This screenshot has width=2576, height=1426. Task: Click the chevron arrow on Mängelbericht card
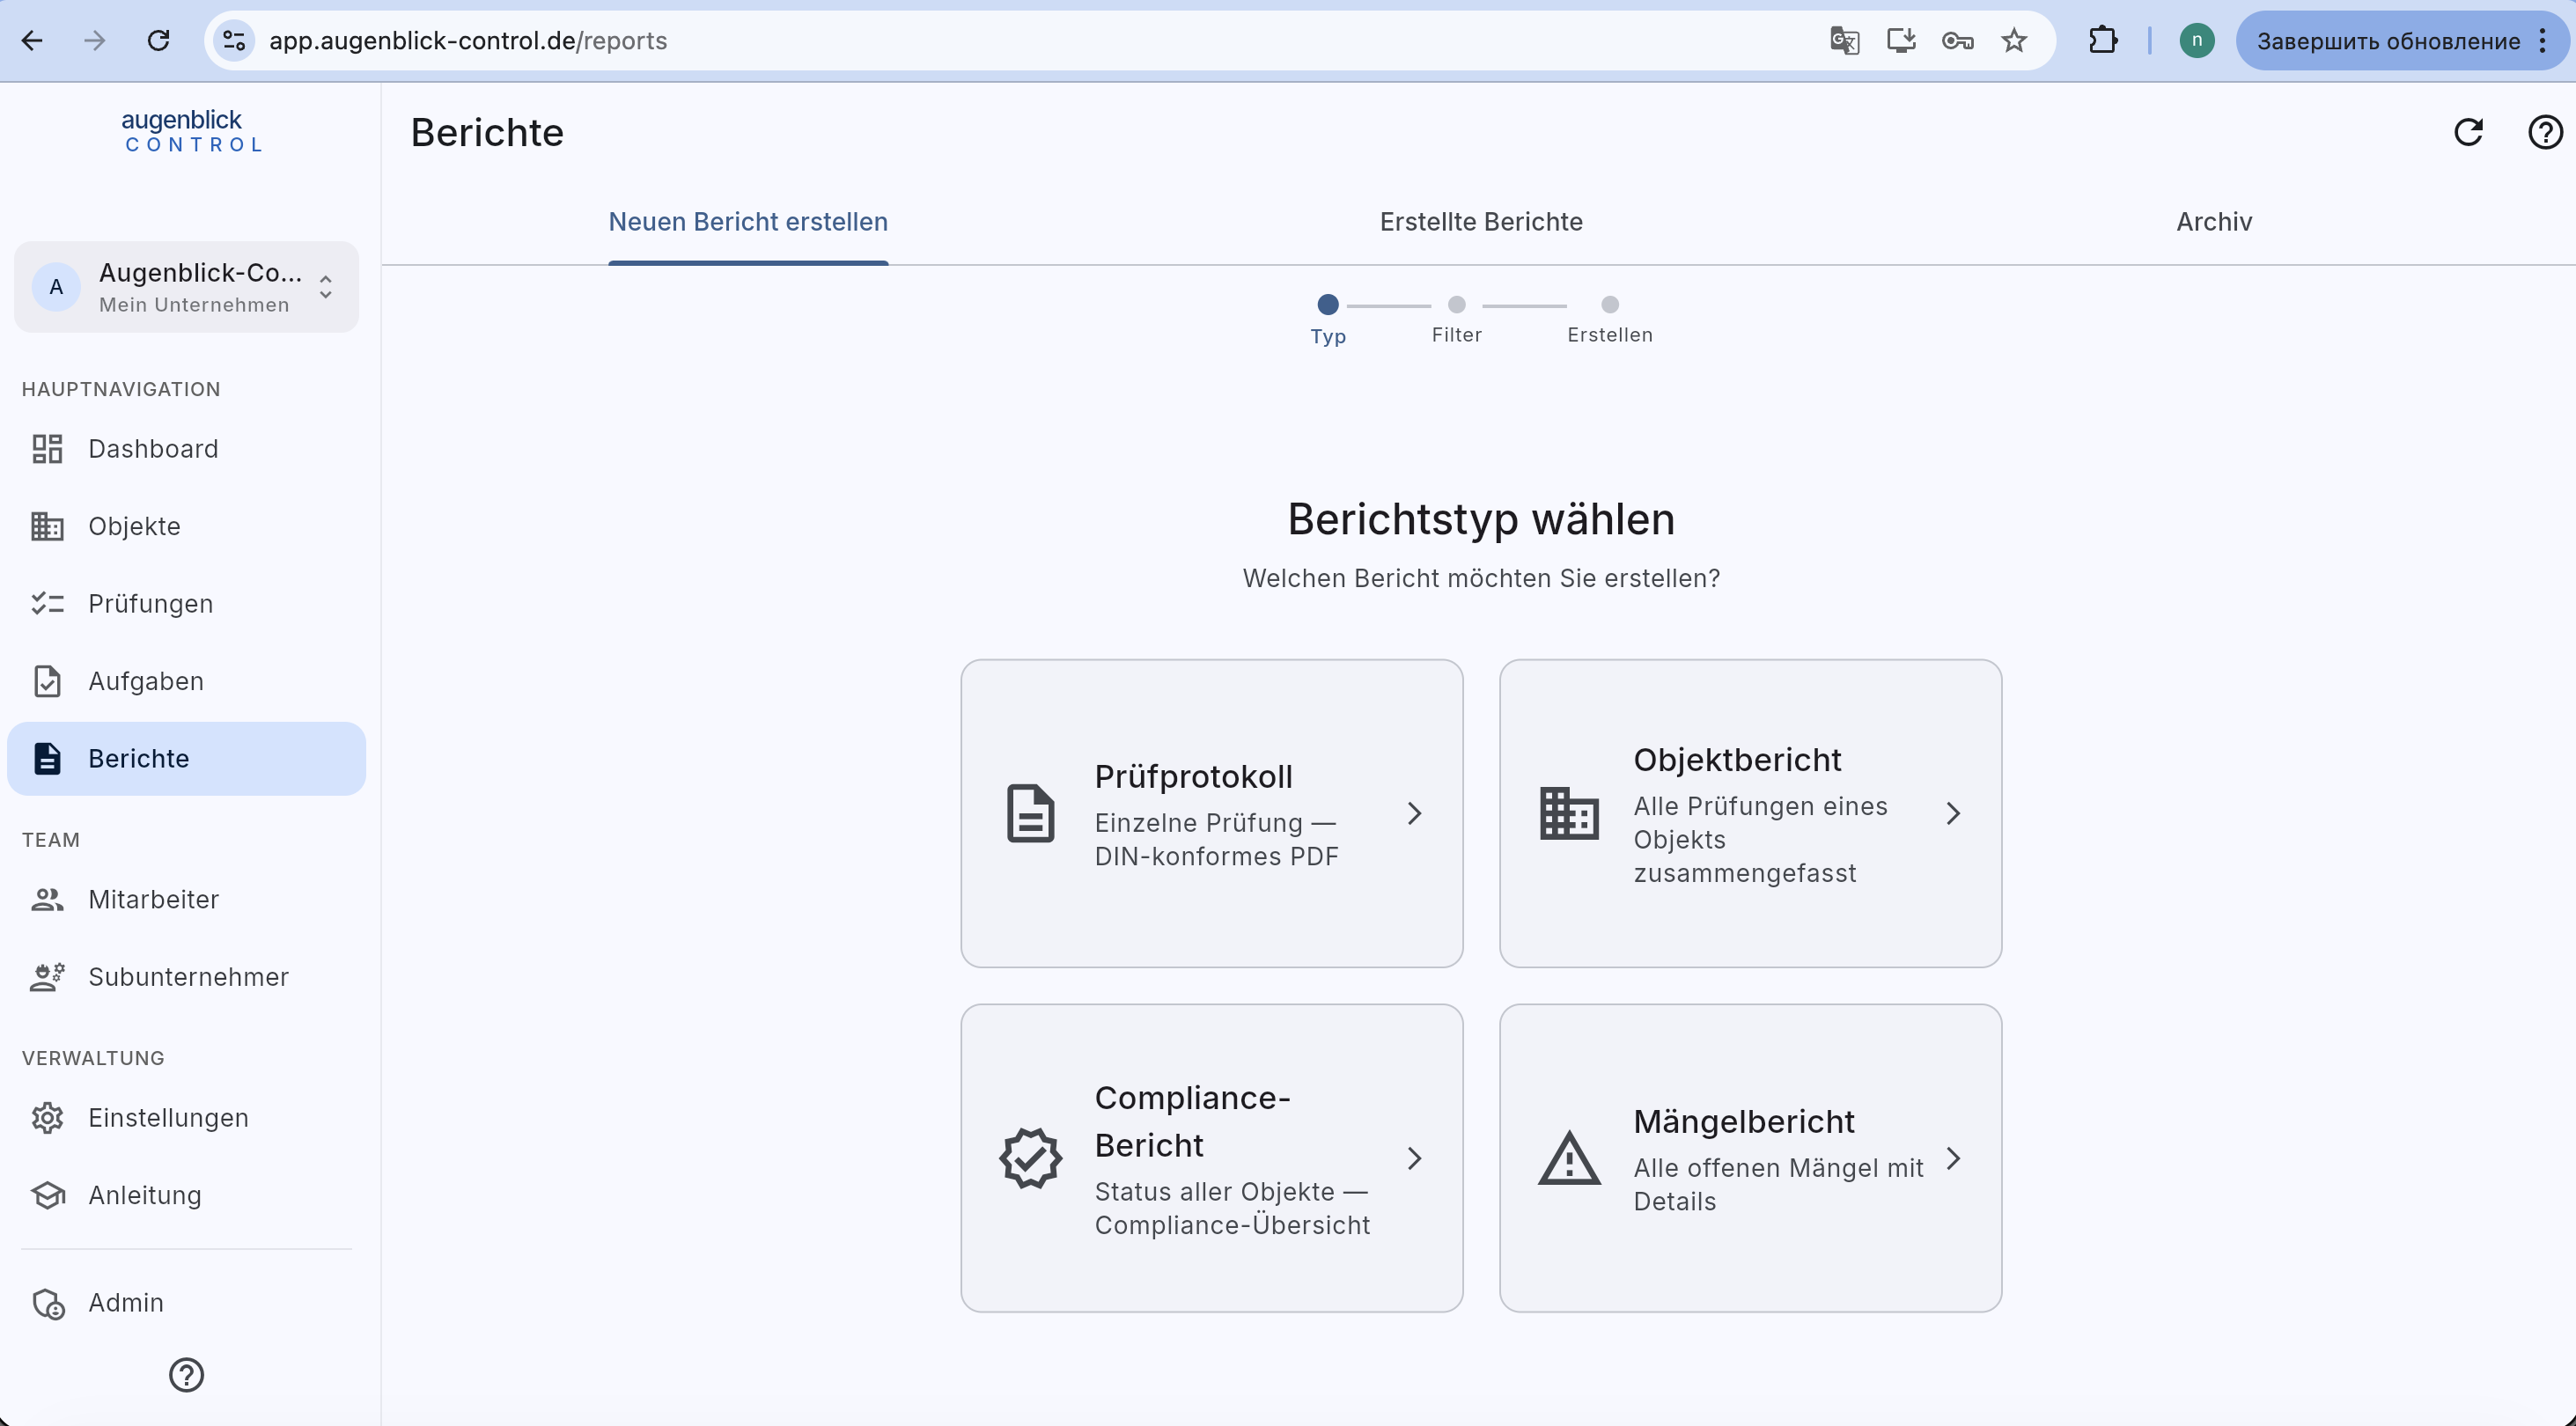tap(1953, 1158)
